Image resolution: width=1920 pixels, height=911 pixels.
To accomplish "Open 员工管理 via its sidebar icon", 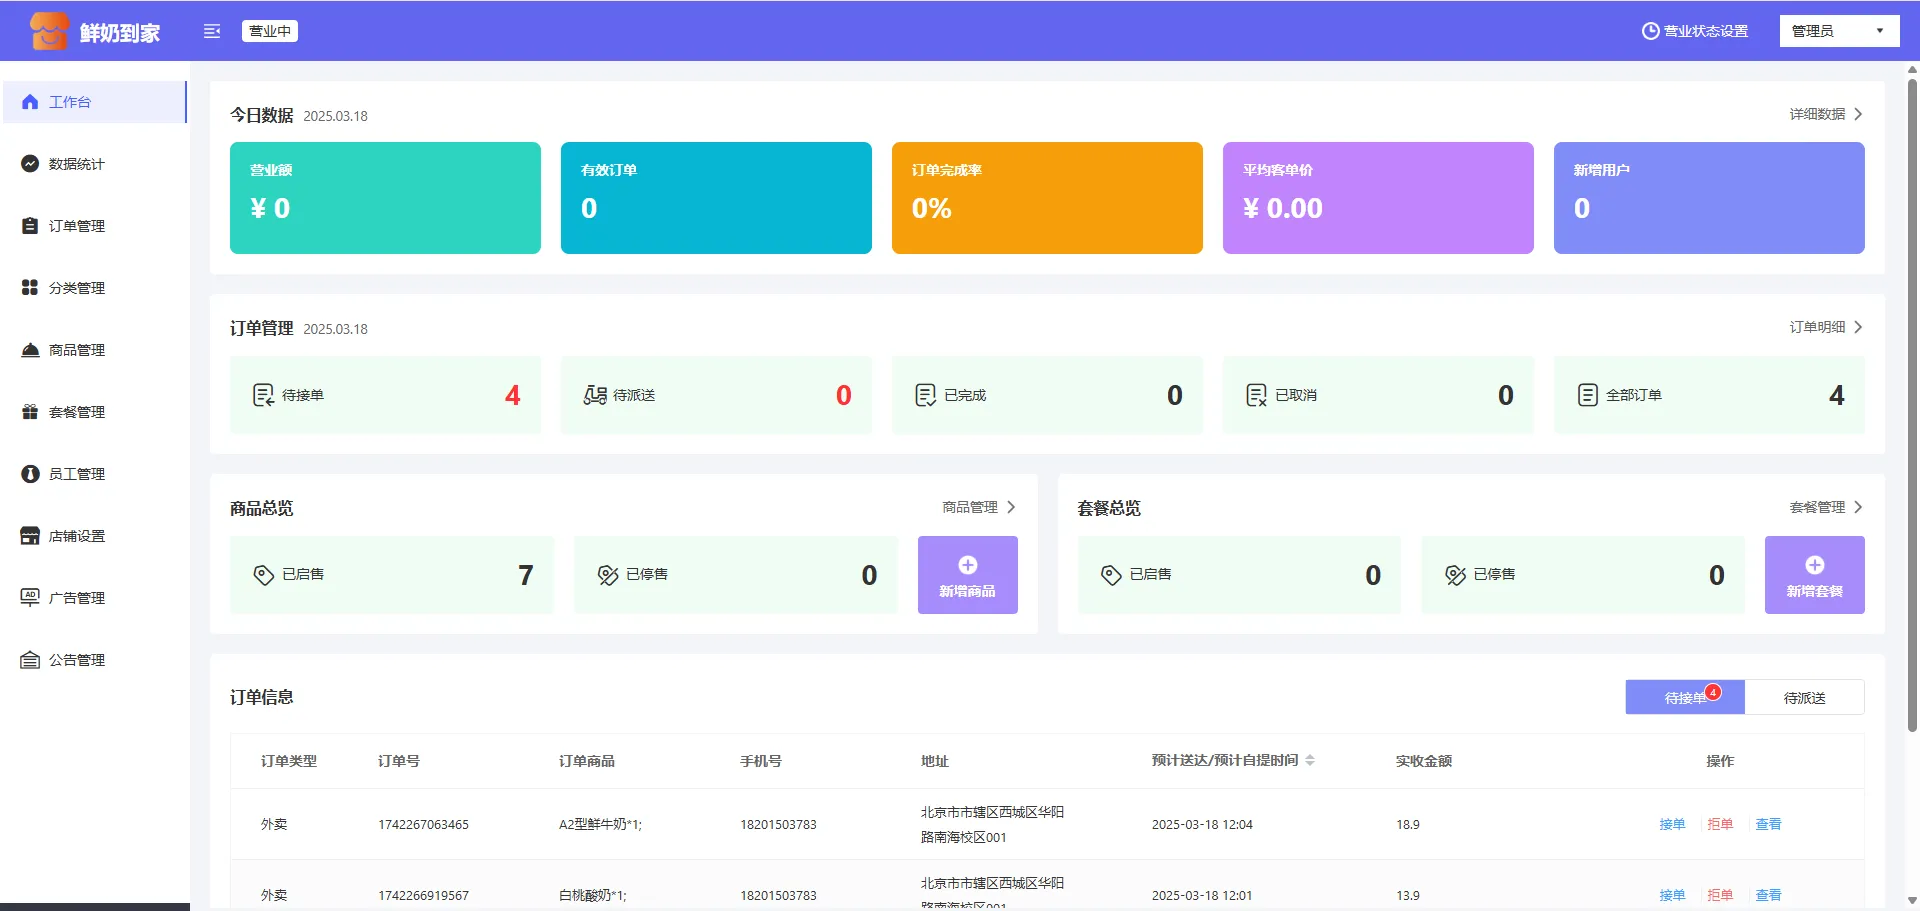I will click(30, 474).
